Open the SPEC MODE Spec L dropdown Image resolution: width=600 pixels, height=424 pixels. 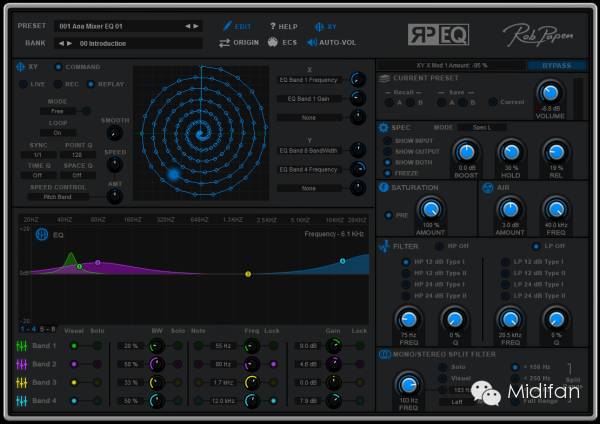click(x=482, y=127)
